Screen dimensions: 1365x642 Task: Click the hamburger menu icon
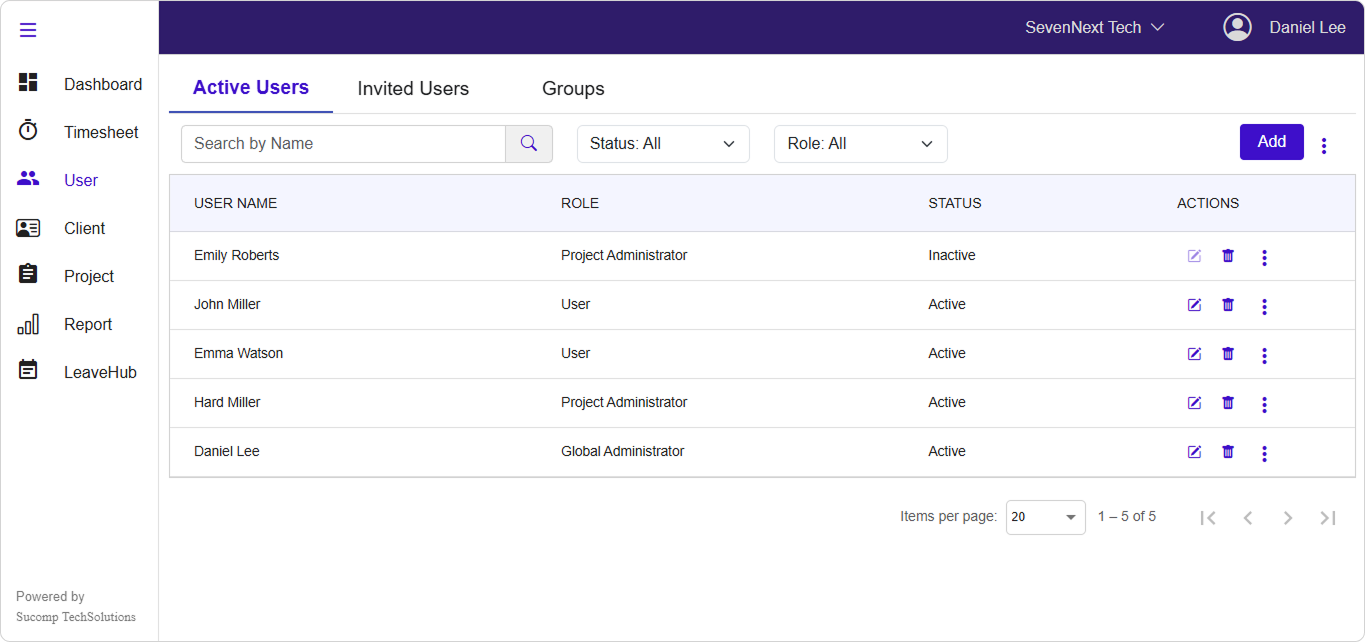click(x=28, y=30)
